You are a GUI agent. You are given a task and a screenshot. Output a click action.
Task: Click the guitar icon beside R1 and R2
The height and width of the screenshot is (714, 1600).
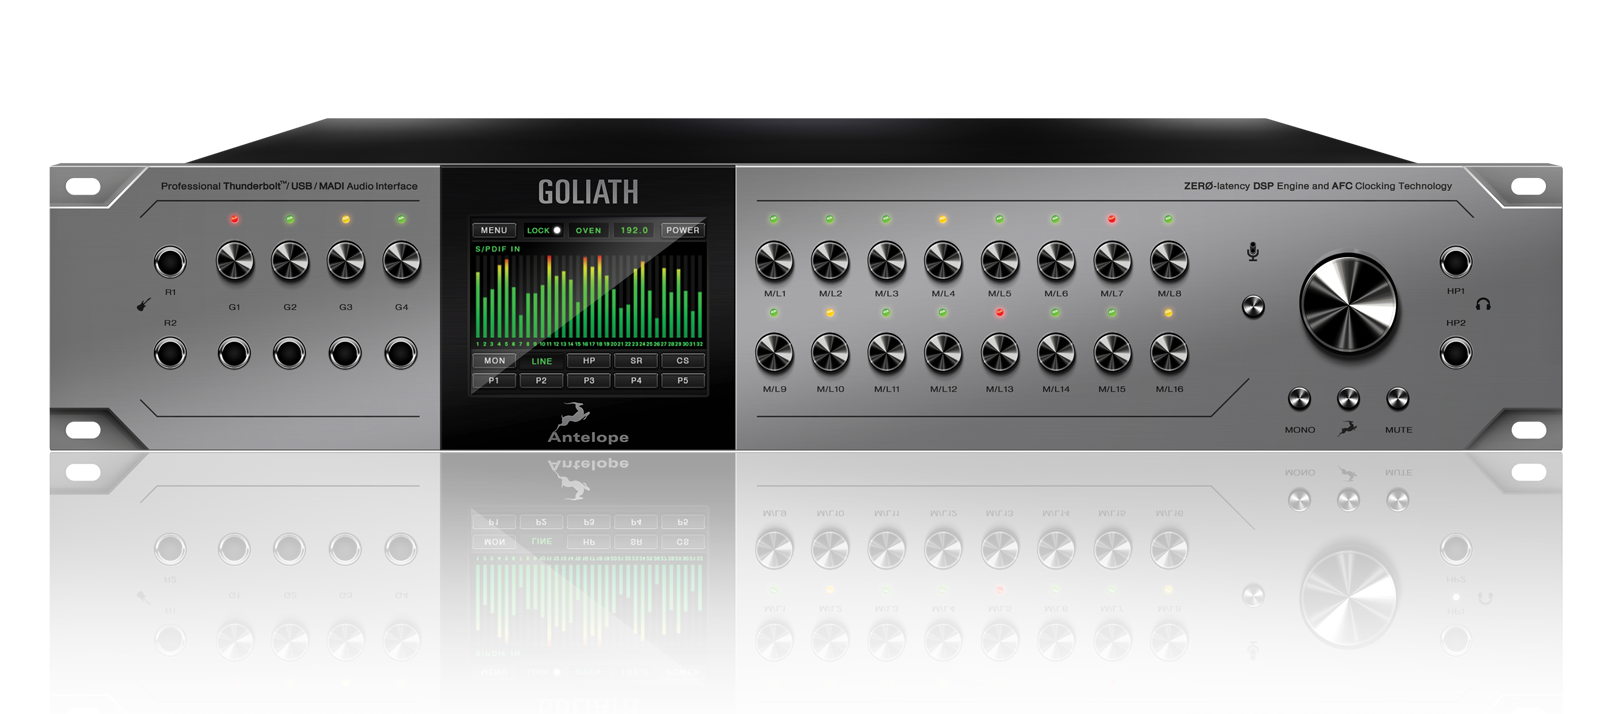[x=143, y=304]
